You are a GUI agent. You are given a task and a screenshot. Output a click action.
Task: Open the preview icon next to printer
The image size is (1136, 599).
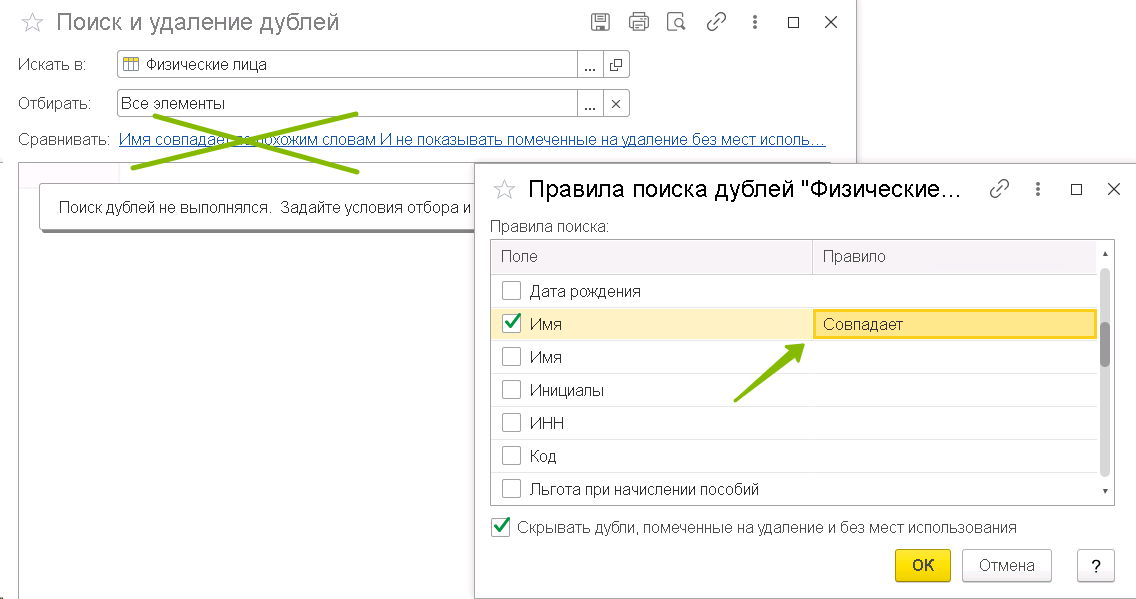[x=677, y=22]
